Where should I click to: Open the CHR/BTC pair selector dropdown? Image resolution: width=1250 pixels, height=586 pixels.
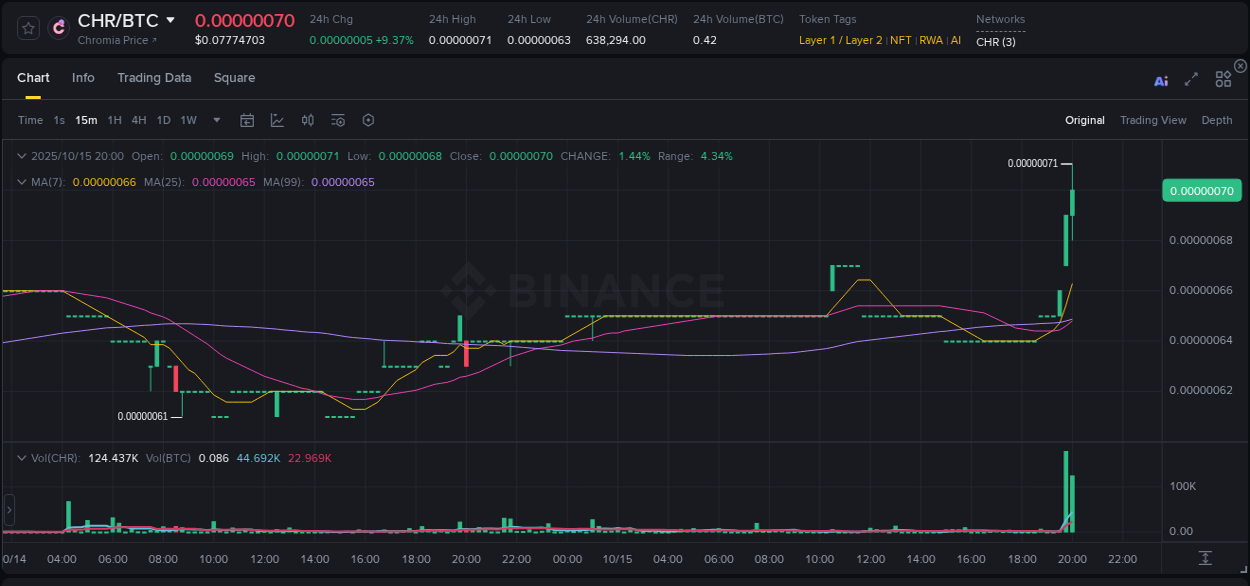(x=170, y=20)
